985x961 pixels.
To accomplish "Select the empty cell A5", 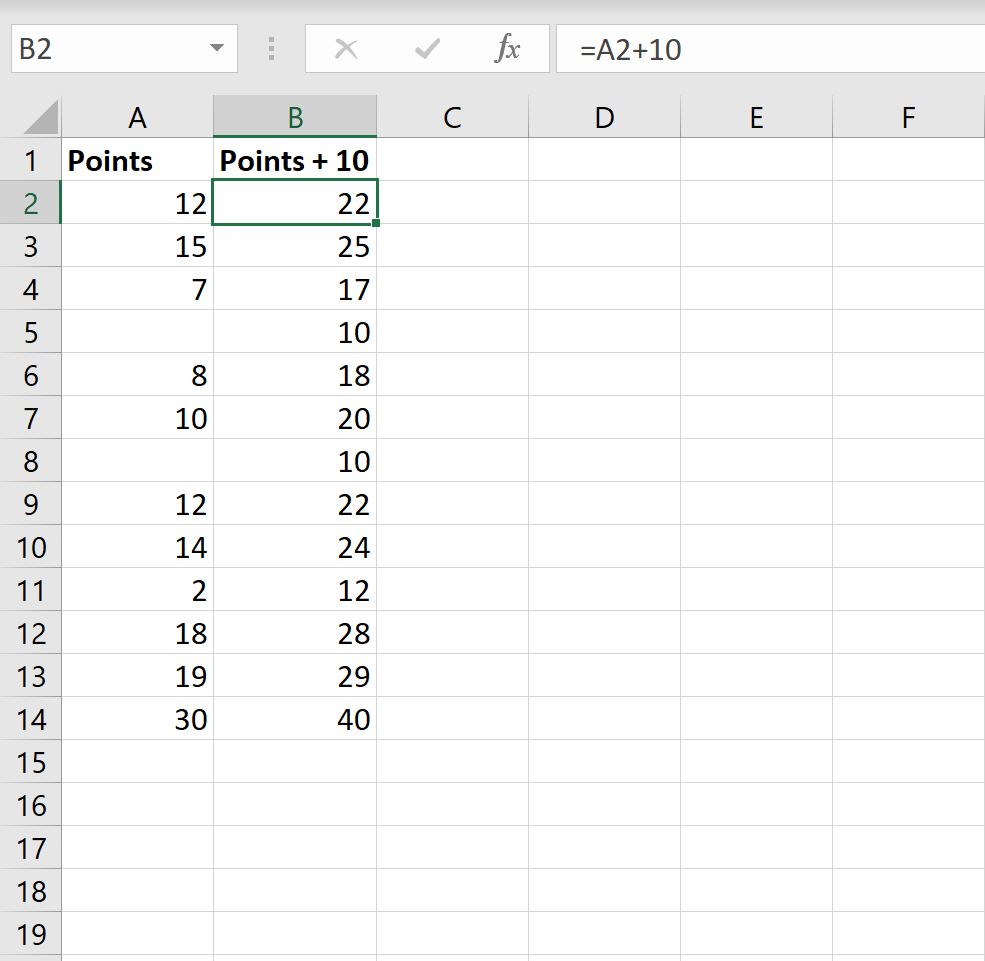I will (137, 332).
